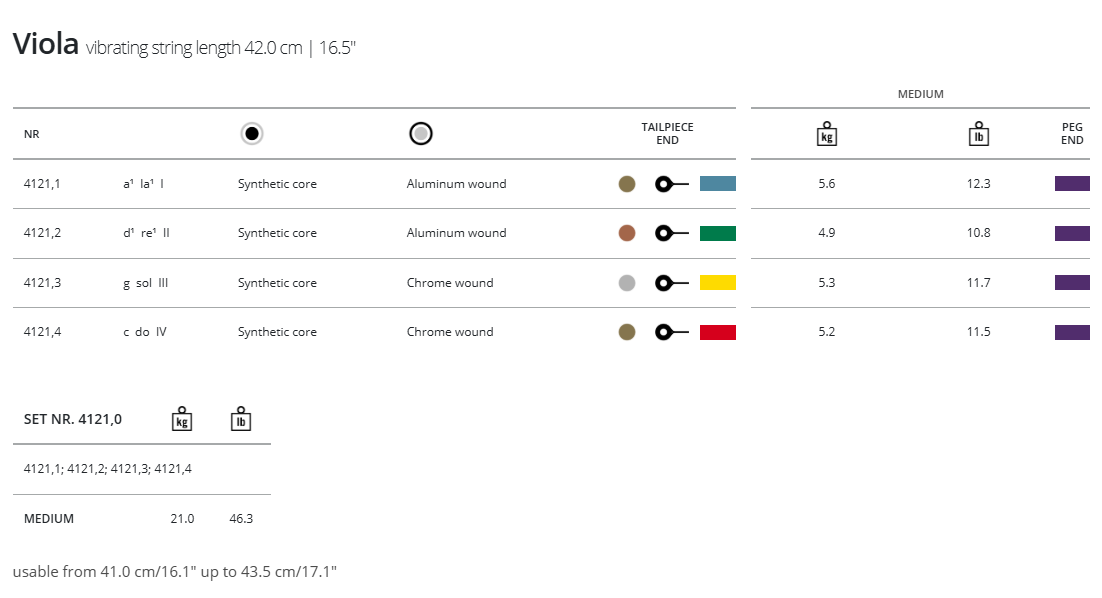
Task: Select the green tailpiece swatch for 4121,2
Action: point(718,233)
